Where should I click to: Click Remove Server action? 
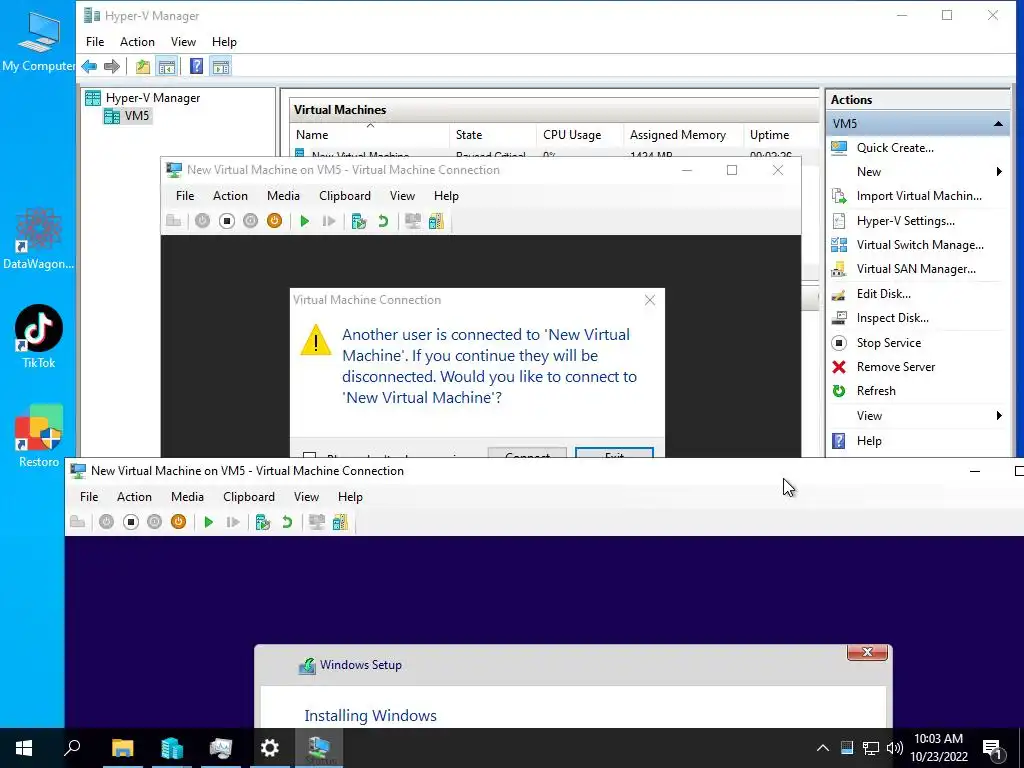tap(895, 367)
